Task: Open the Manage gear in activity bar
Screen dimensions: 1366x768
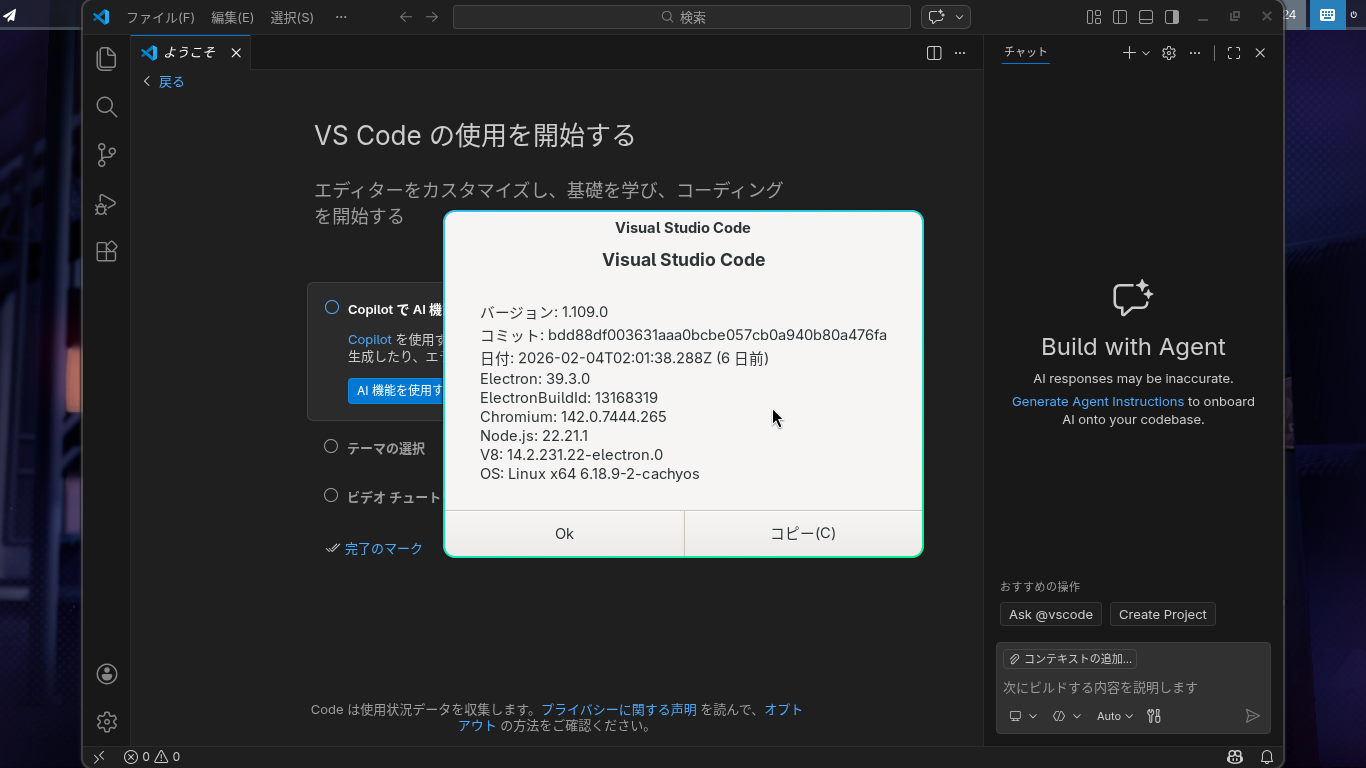Action: click(107, 721)
